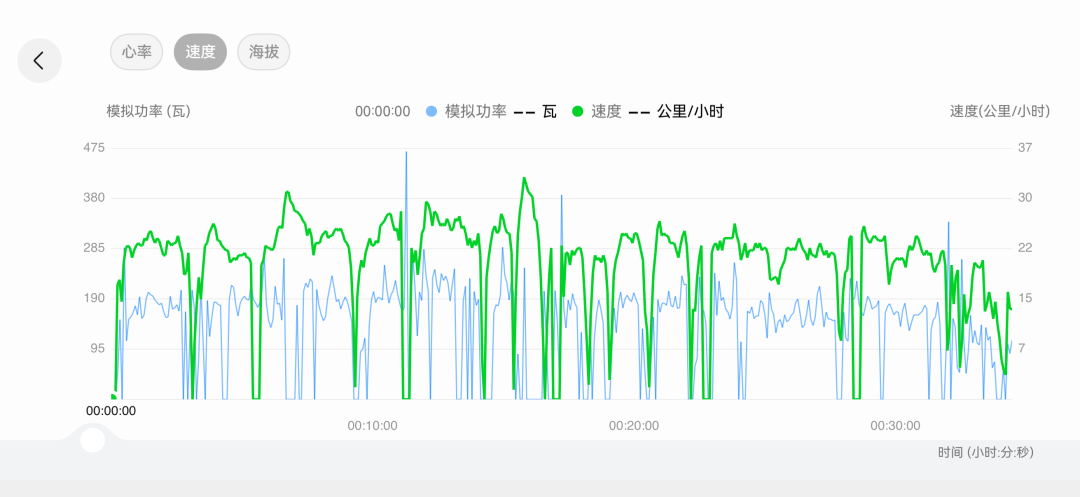Toggle the 速度 series legend label
Image resolution: width=1080 pixels, height=497 pixels.
[x=606, y=111]
